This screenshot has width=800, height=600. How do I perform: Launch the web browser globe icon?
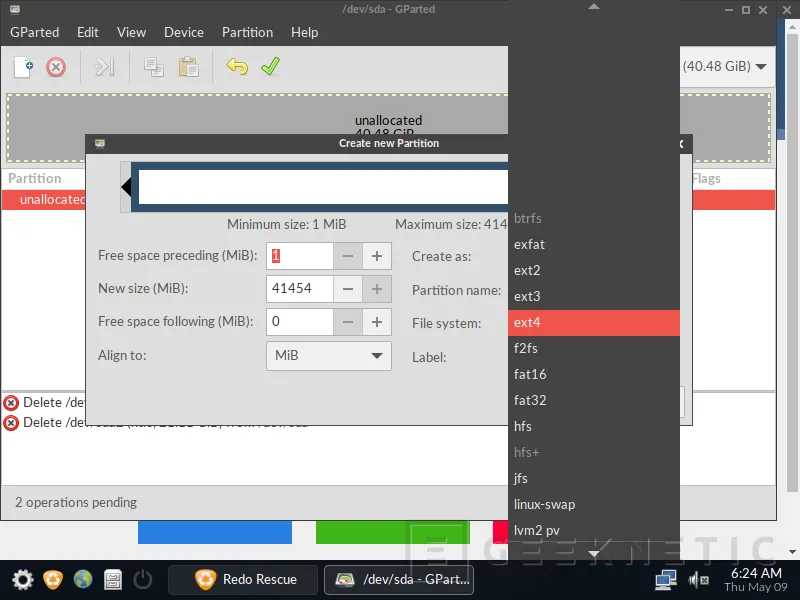(x=83, y=579)
